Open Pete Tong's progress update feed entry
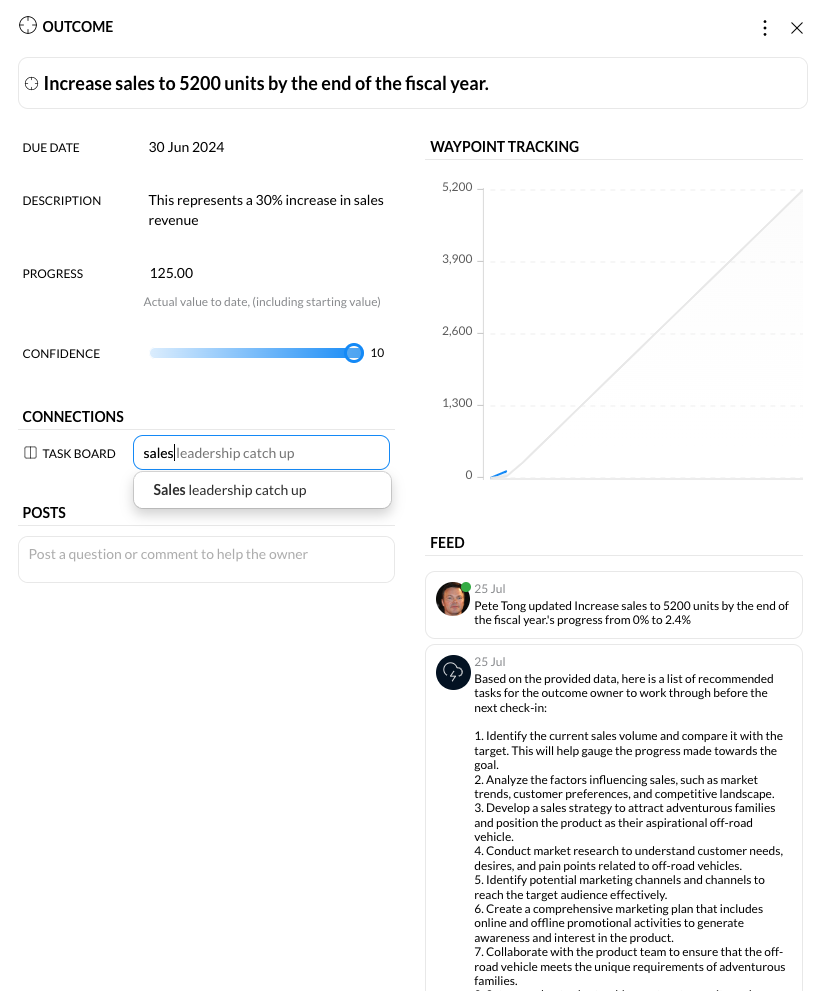The image size is (822, 991). [613, 605]
